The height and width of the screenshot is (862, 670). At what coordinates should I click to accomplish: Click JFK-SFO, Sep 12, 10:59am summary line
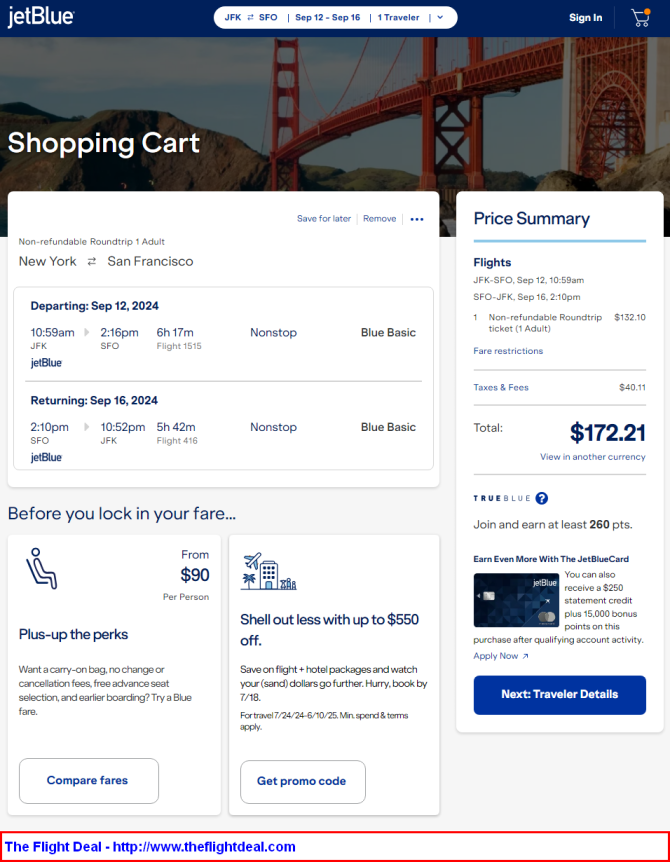tap(528, 280)
